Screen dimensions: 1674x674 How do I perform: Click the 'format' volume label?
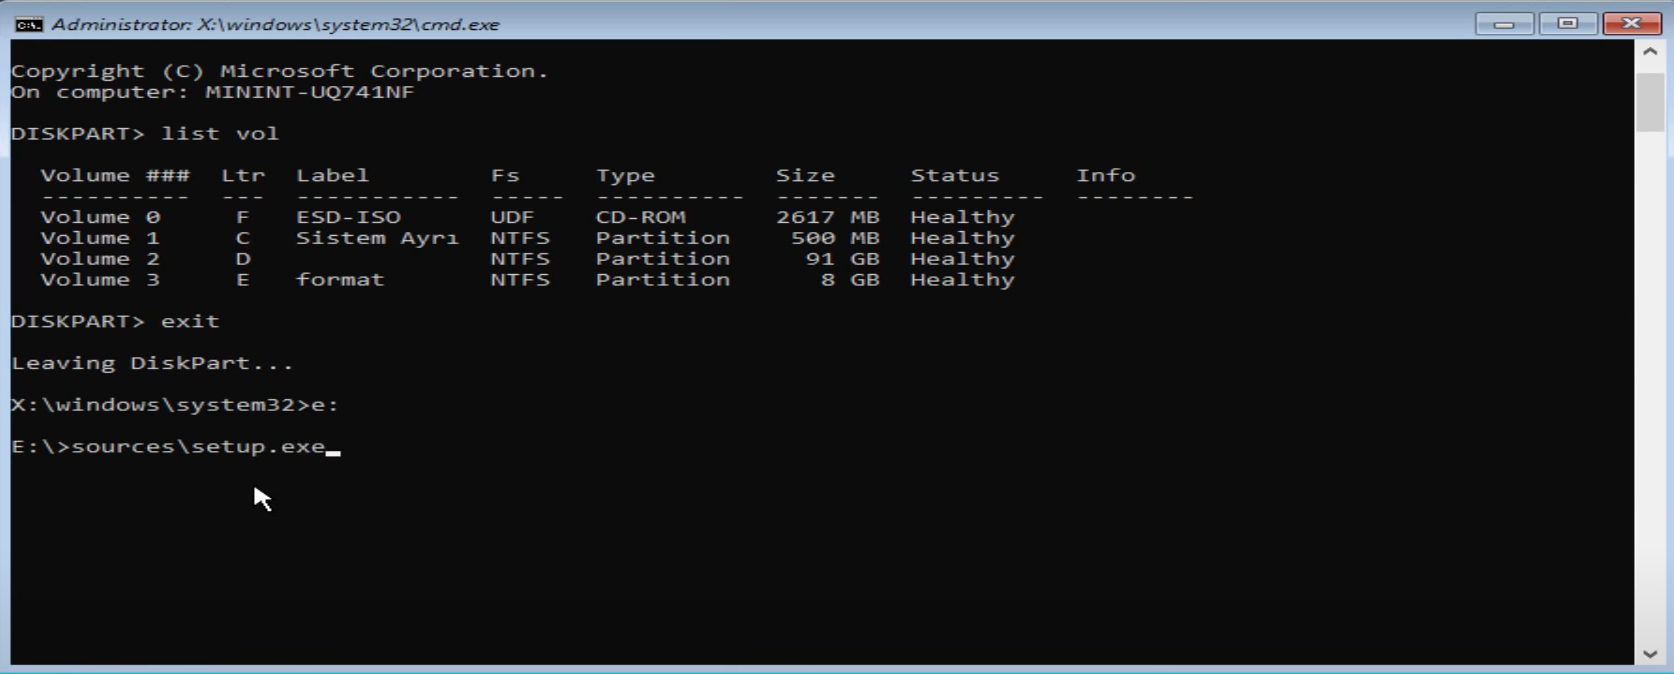[340, 280]
